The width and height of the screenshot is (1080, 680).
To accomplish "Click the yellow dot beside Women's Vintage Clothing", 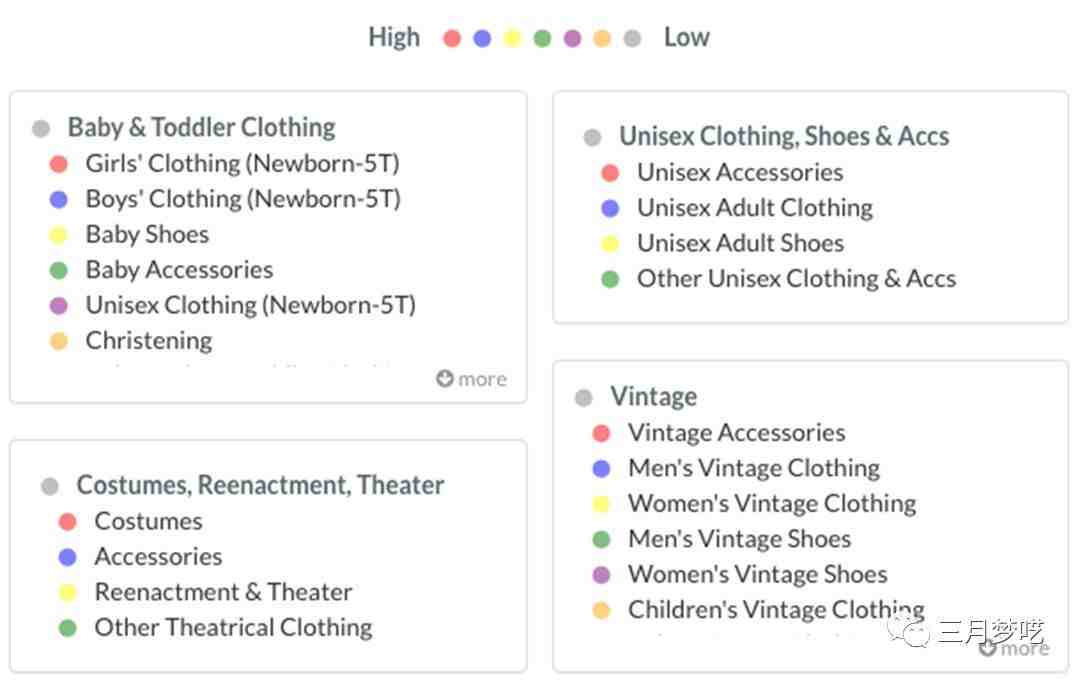I will (601, 504).
